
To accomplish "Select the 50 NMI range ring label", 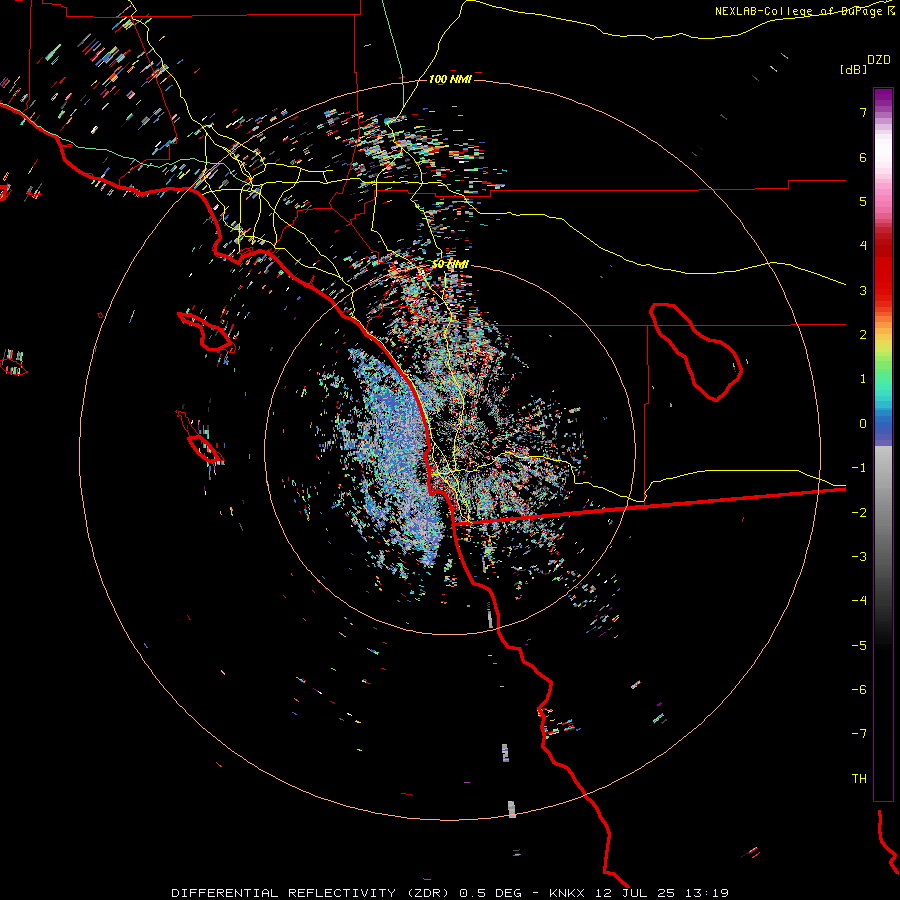I will click(450, 264).
